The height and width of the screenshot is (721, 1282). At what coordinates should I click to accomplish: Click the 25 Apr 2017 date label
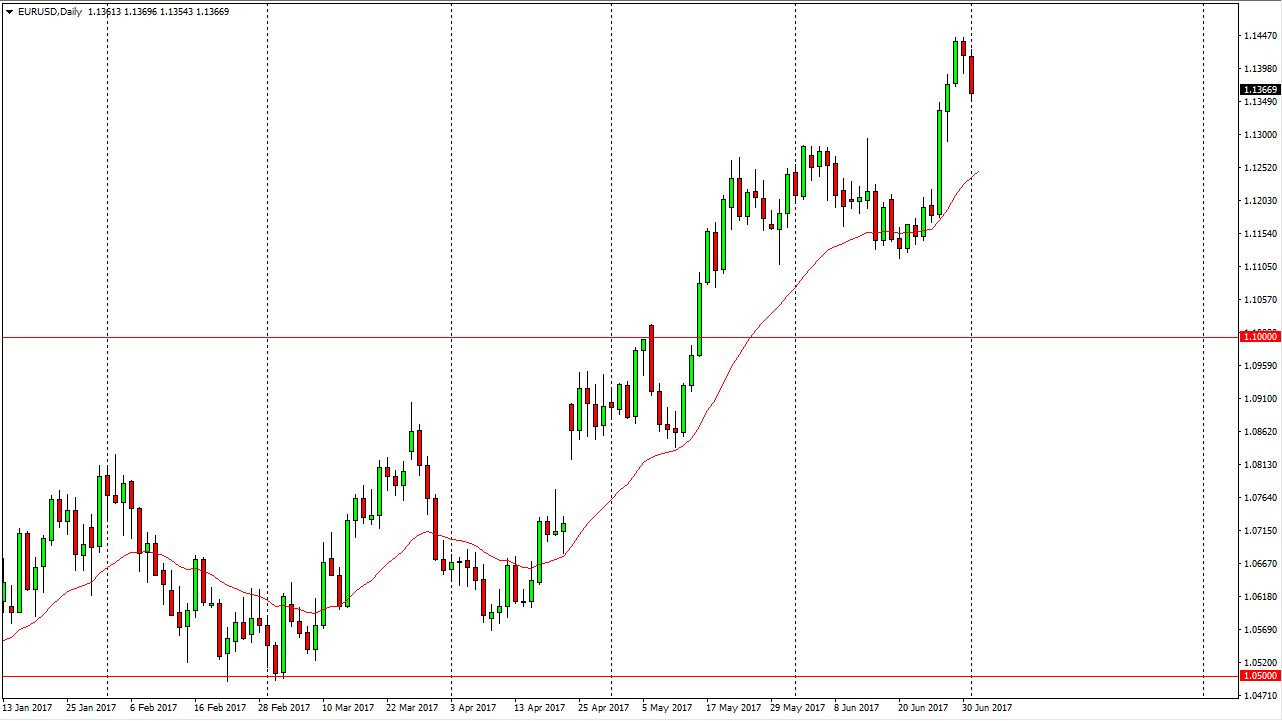click(x=603, y=708)
